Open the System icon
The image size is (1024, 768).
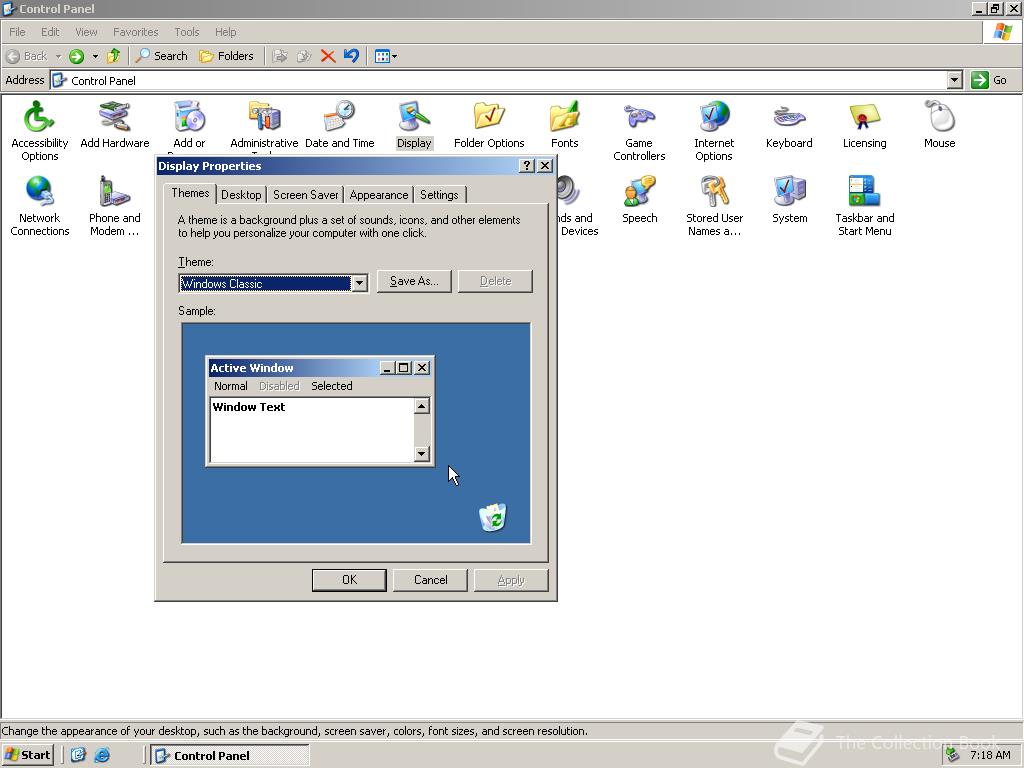tap(790, 199)
